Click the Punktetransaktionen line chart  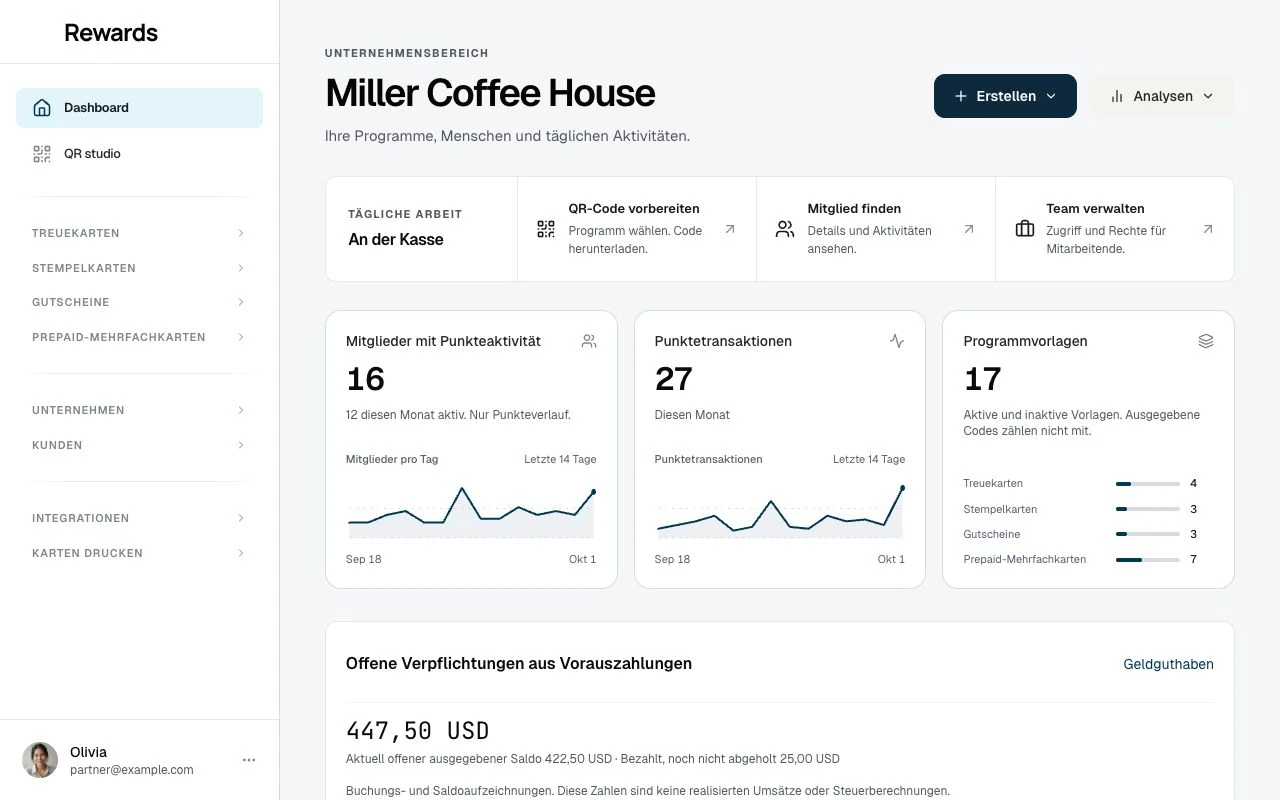[780, 512]
